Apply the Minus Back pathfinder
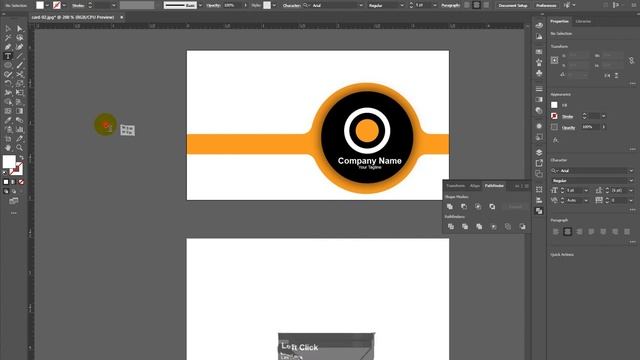 pos(522,227)
